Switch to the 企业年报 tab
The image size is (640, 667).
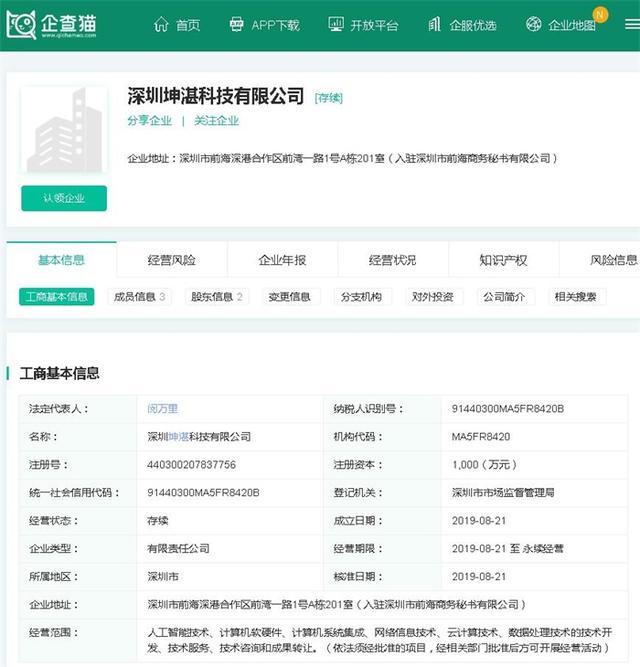[282, 260]
